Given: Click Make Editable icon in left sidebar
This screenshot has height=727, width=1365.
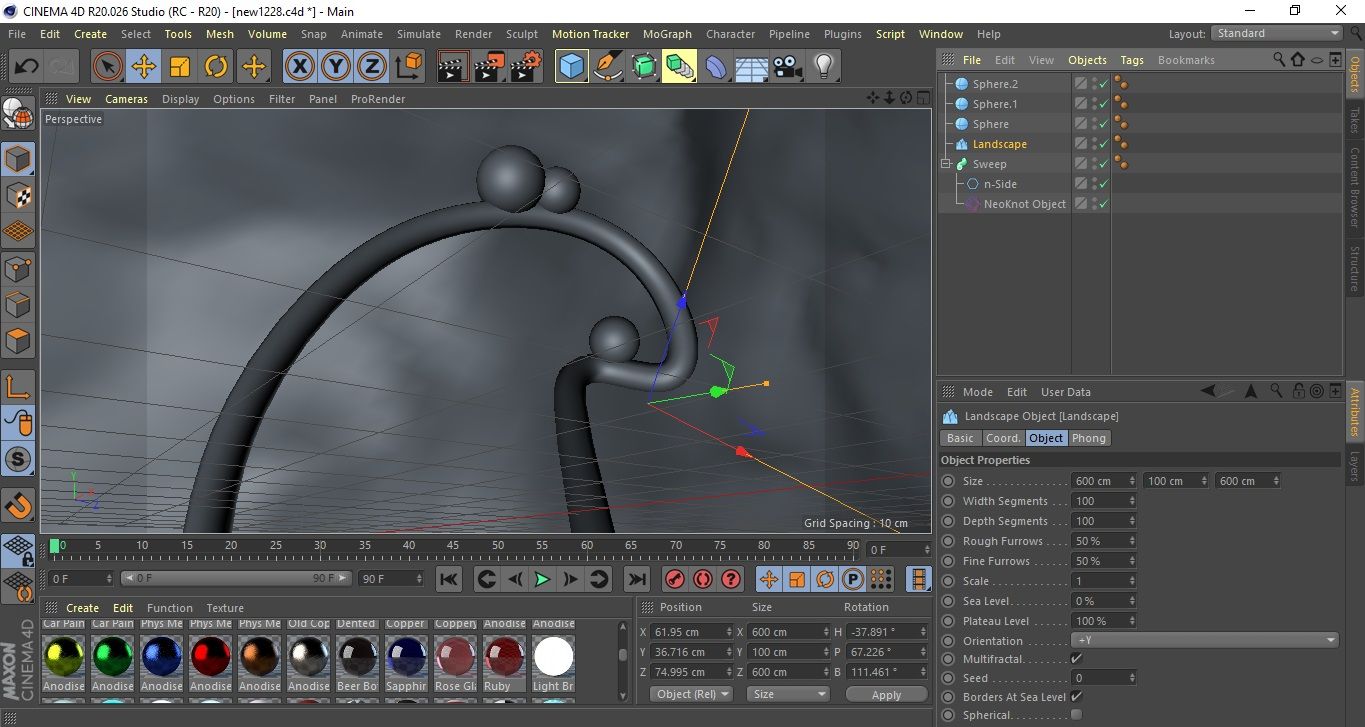Looking at the screenshot, I should click(18, 114).
